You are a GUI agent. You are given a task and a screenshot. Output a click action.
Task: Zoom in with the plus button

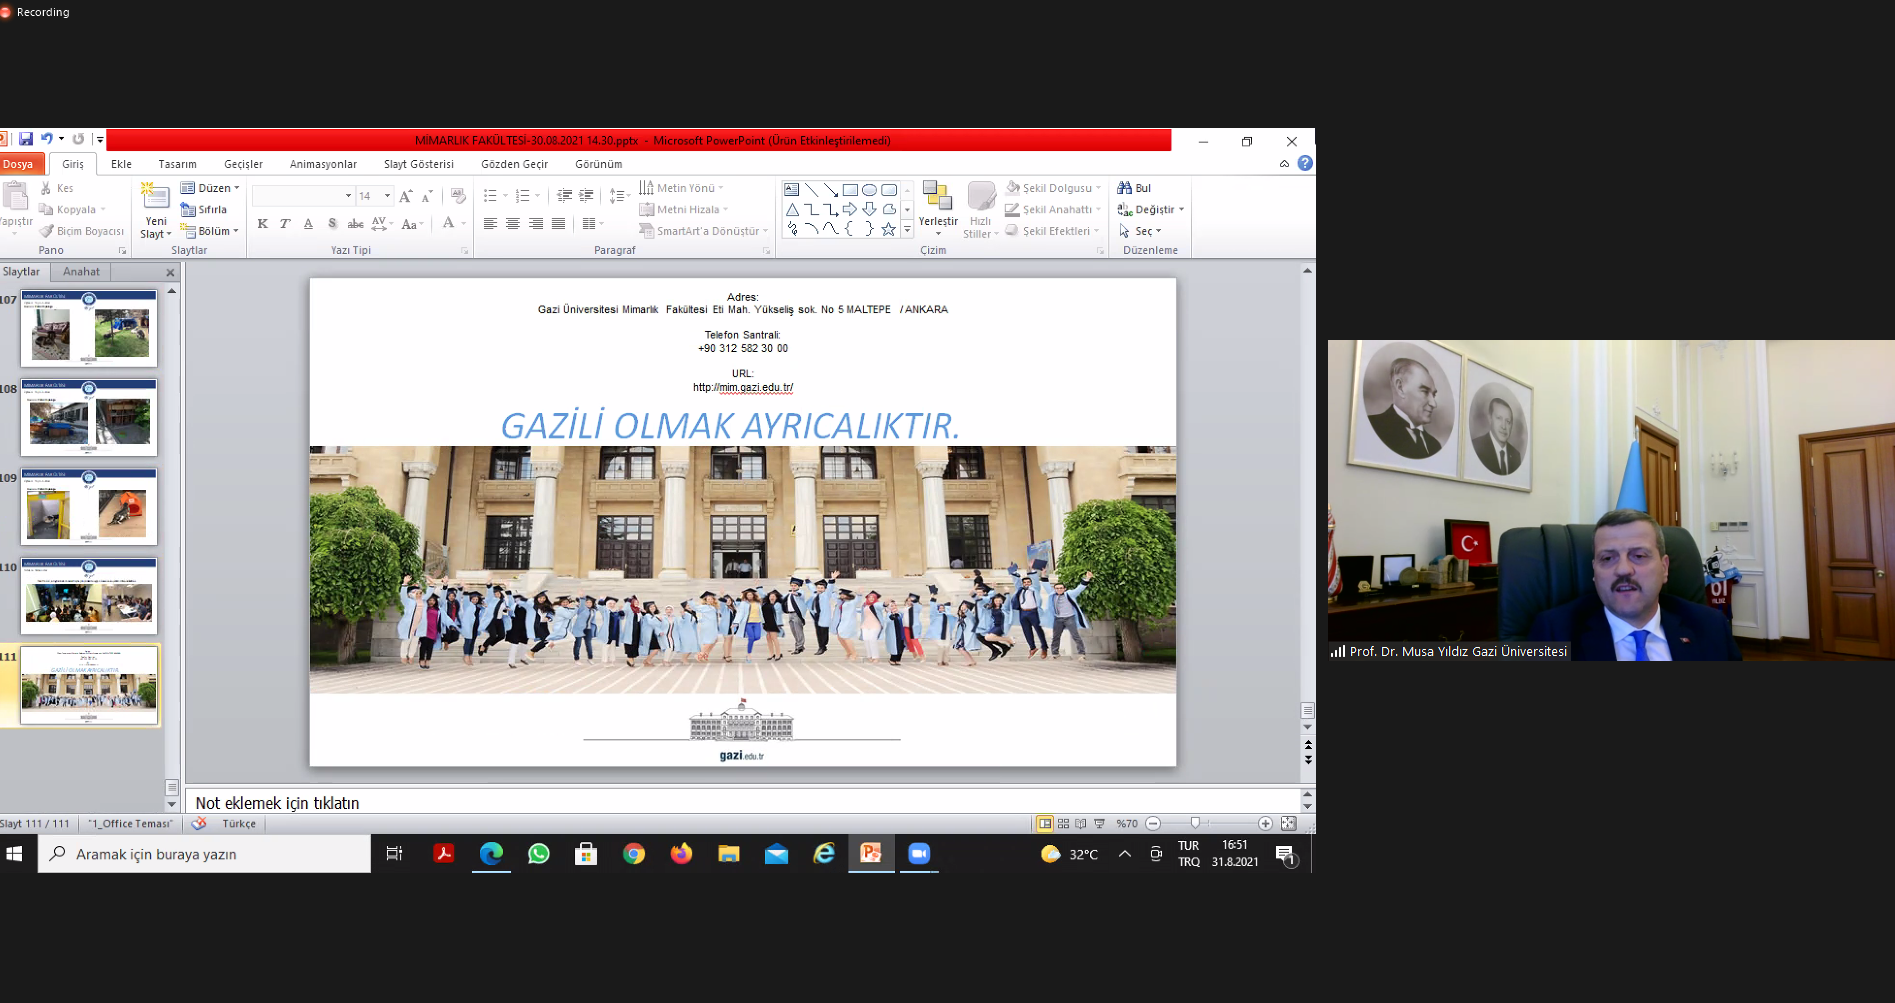click(x=1265, y=824)
